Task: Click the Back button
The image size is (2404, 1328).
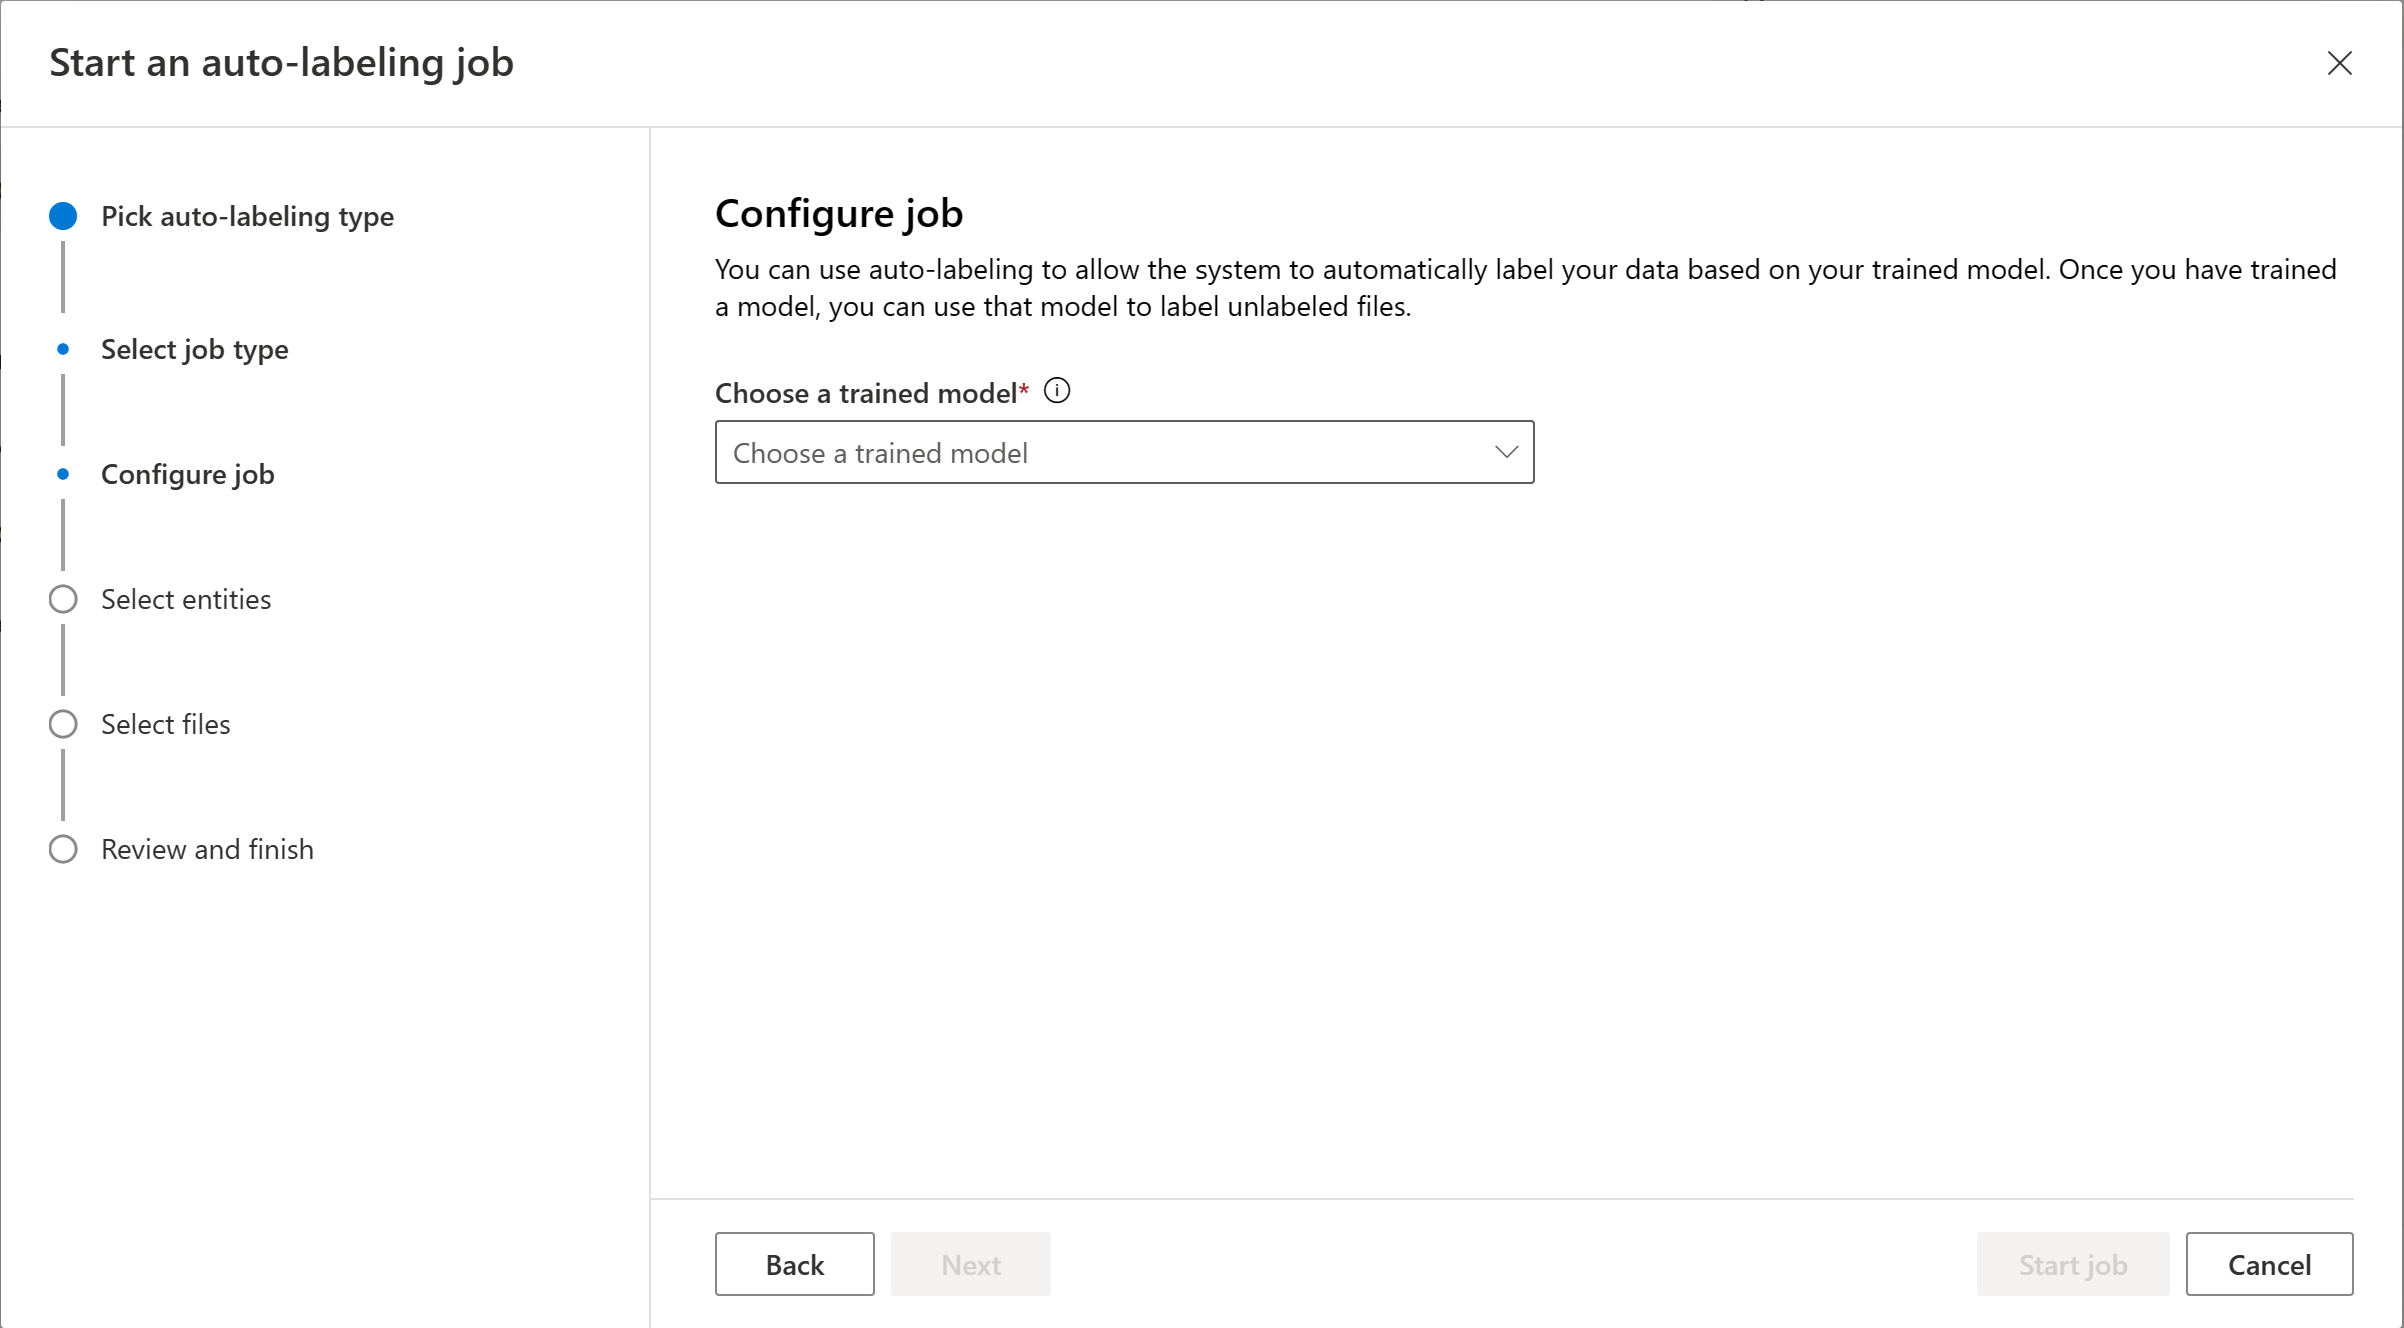Action: [794, 1264]
